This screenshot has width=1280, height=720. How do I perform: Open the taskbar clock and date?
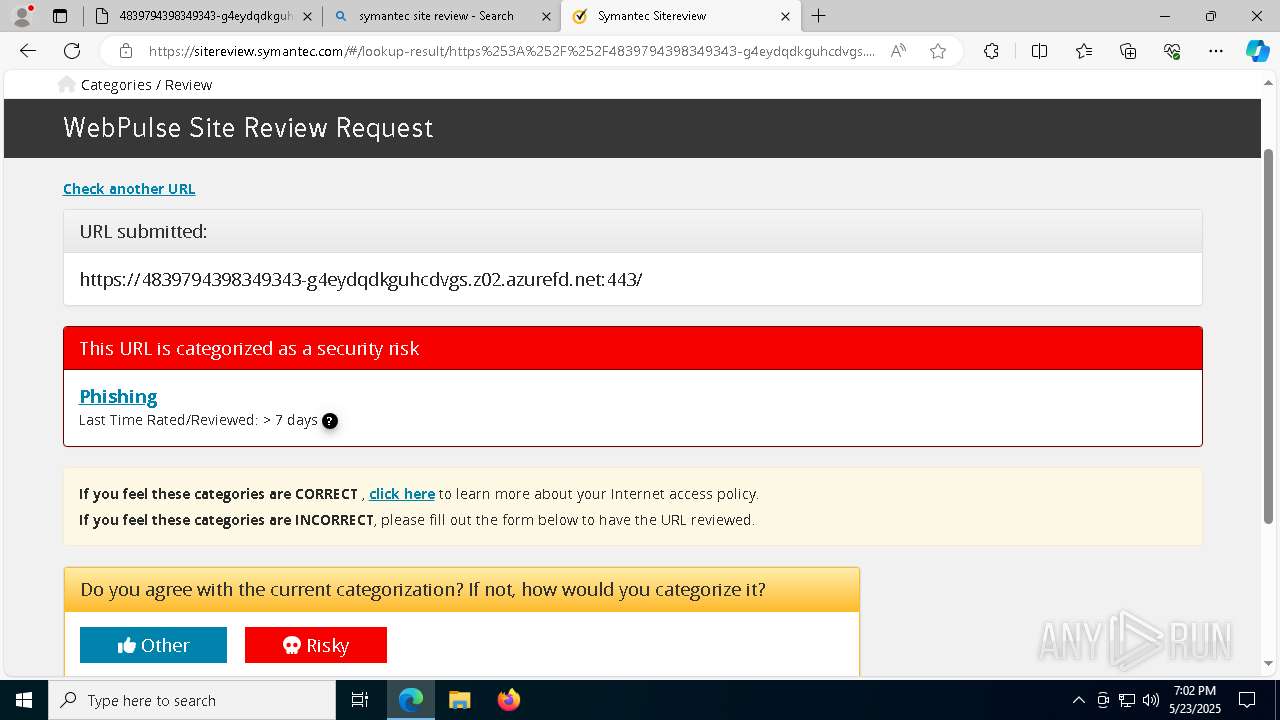(1194, 700)
